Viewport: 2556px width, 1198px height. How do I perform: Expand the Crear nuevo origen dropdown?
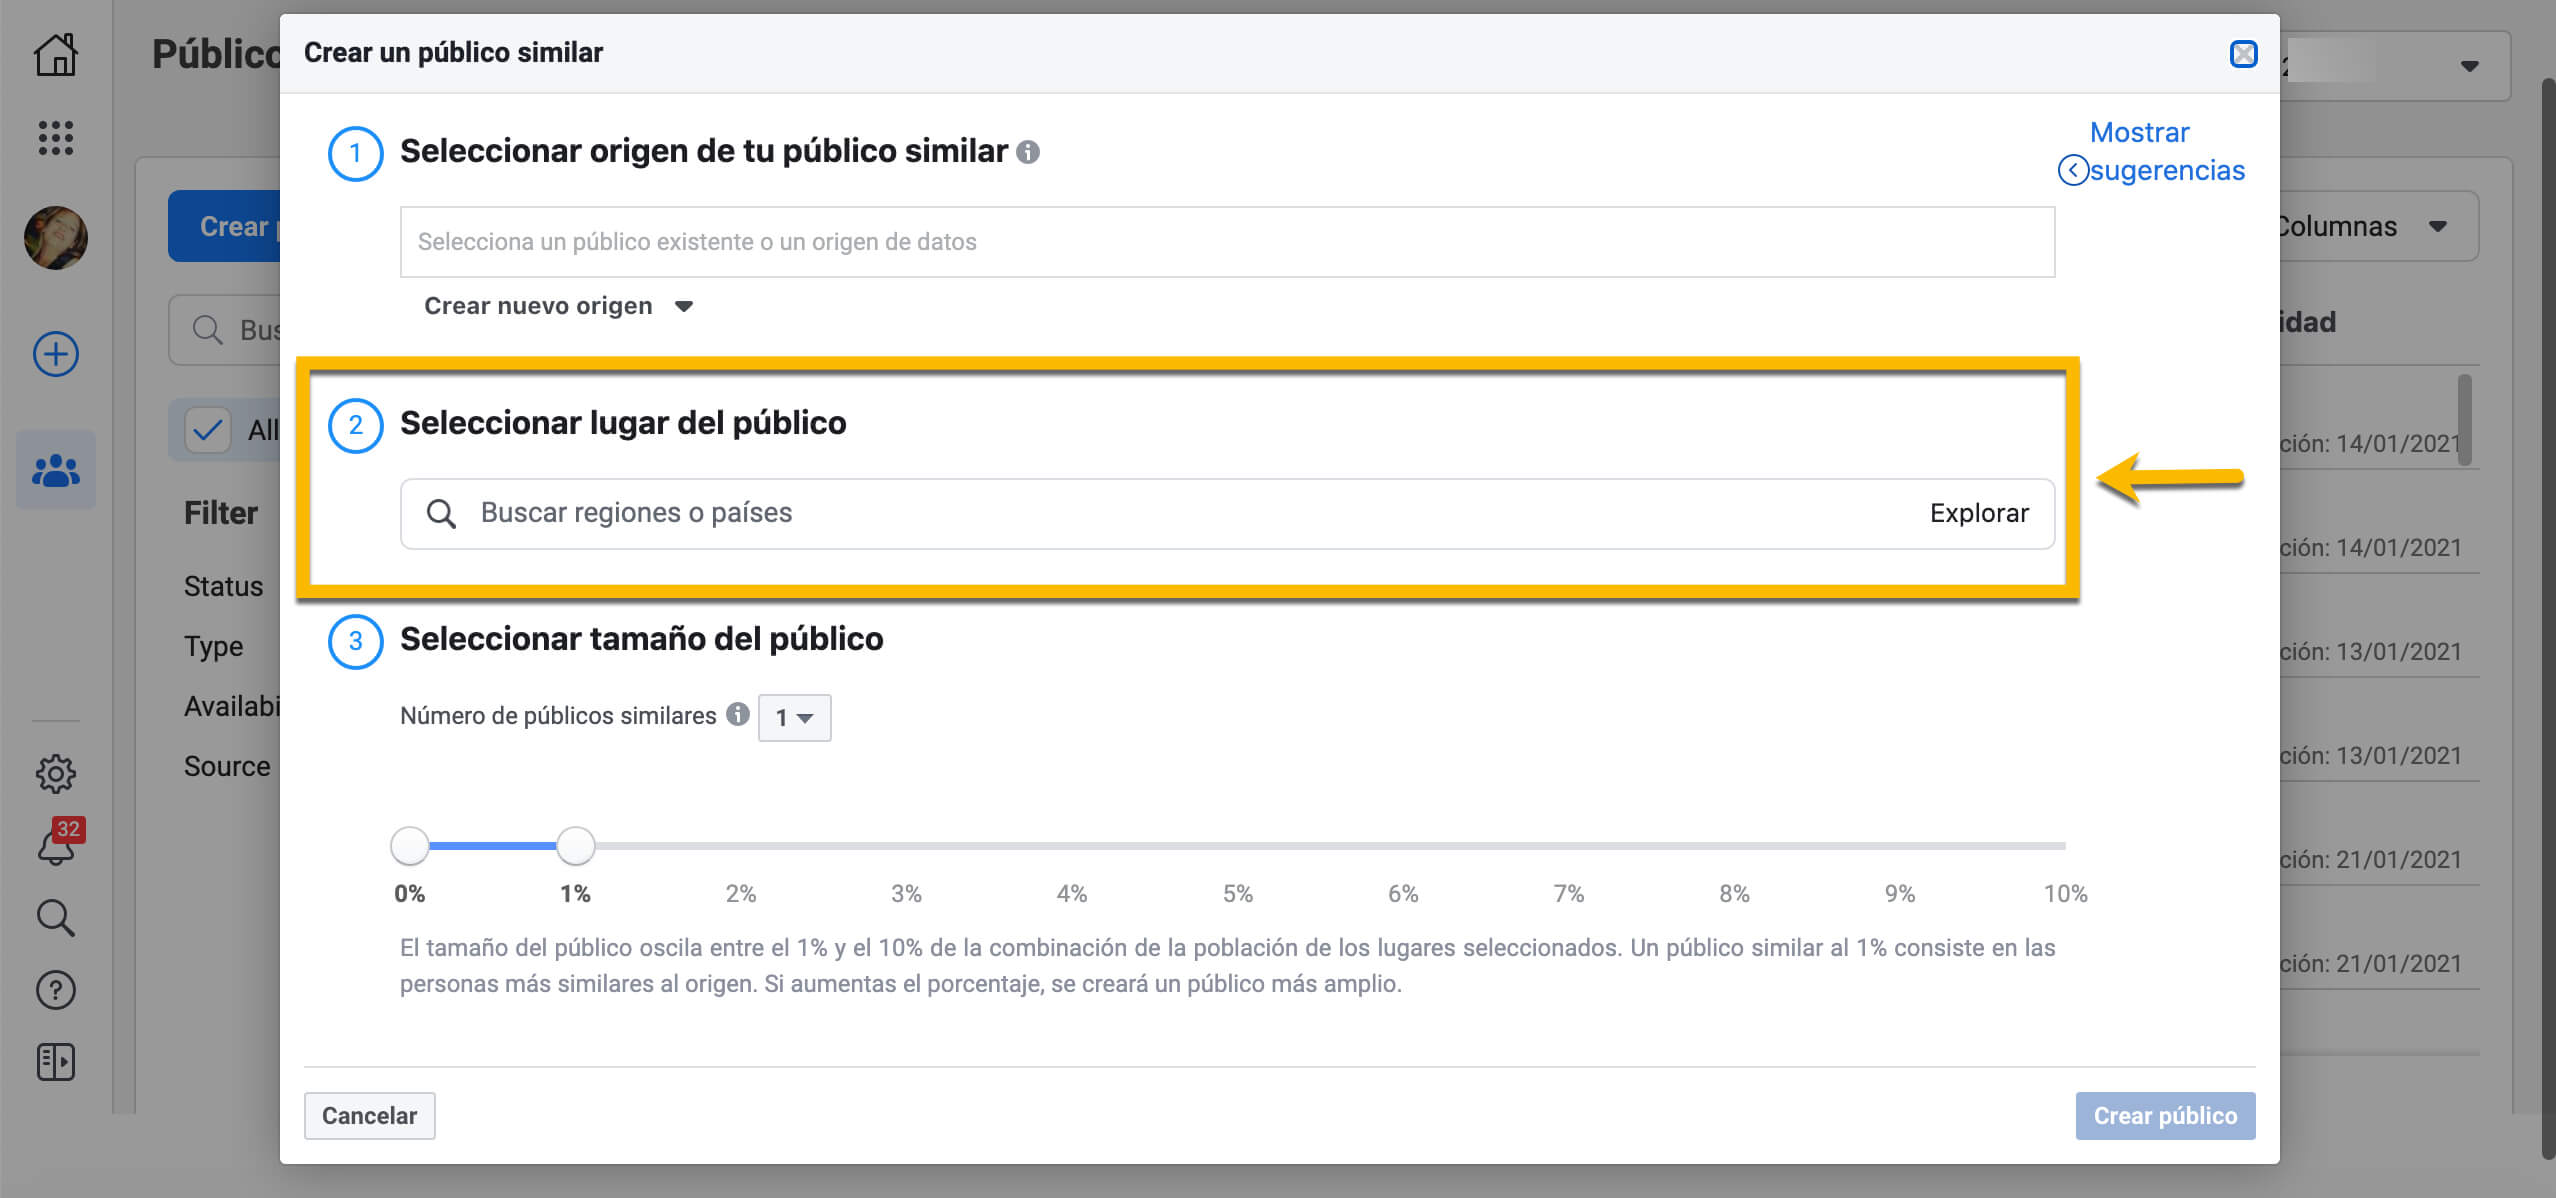(x=558, y=306)
